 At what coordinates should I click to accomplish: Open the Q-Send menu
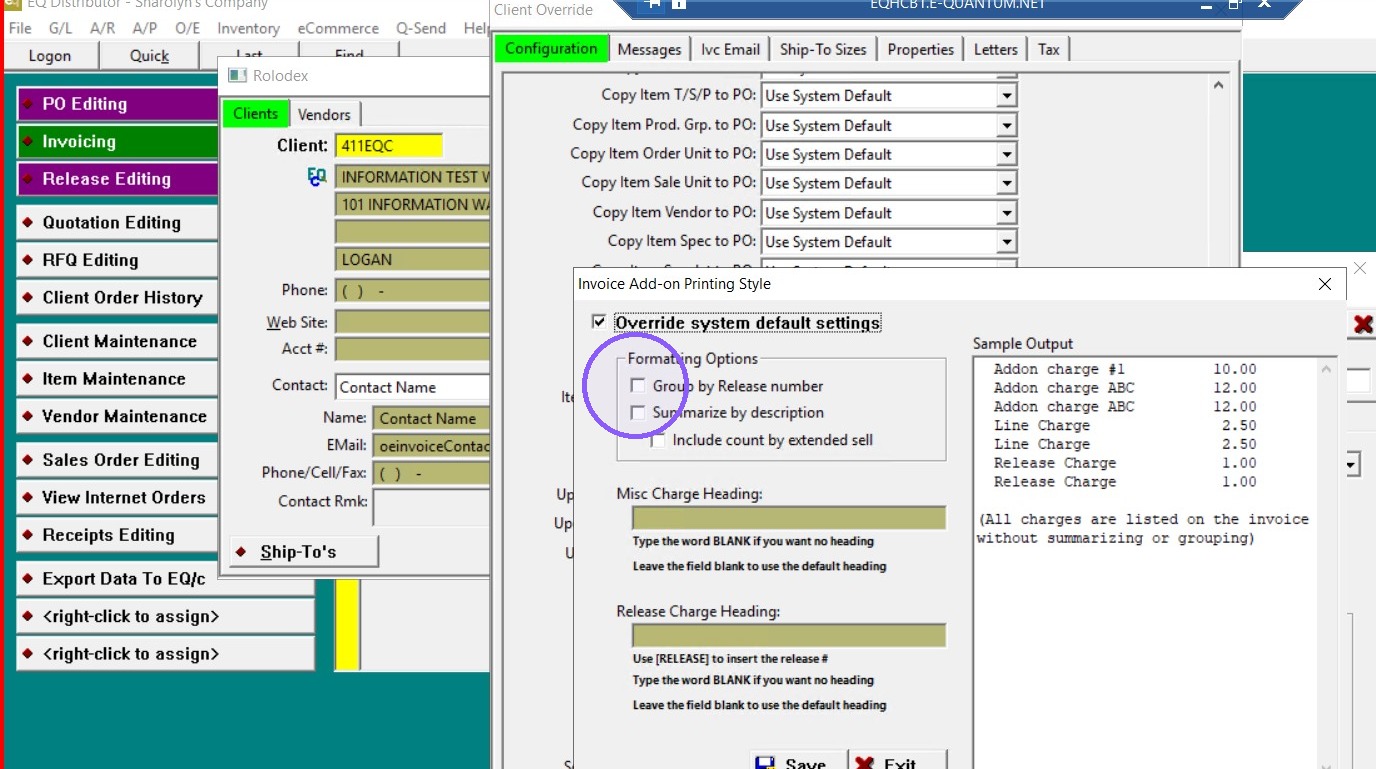pos(421,28)
